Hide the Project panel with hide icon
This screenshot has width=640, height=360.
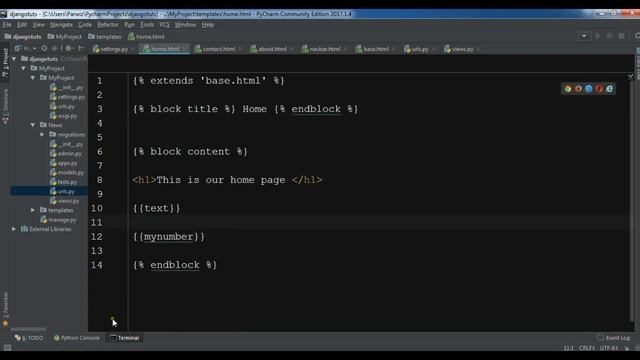pyautogui.click(x=81, y=48)
